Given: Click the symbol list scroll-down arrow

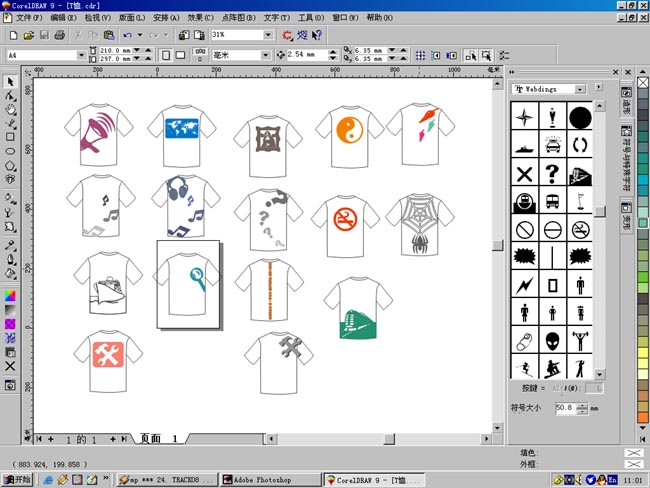Looking at the screenshot, I should tap(599, 374).
